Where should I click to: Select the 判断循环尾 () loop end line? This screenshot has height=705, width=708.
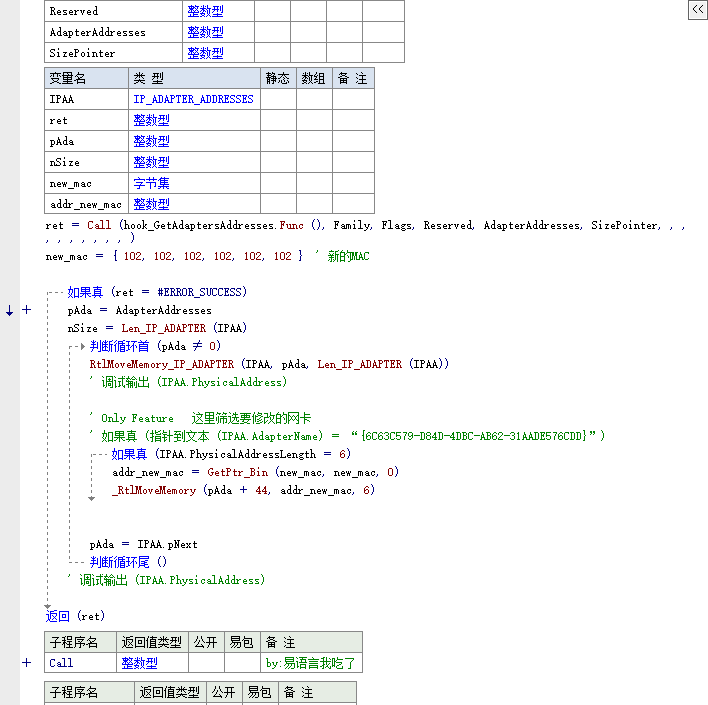click(128, 562)
